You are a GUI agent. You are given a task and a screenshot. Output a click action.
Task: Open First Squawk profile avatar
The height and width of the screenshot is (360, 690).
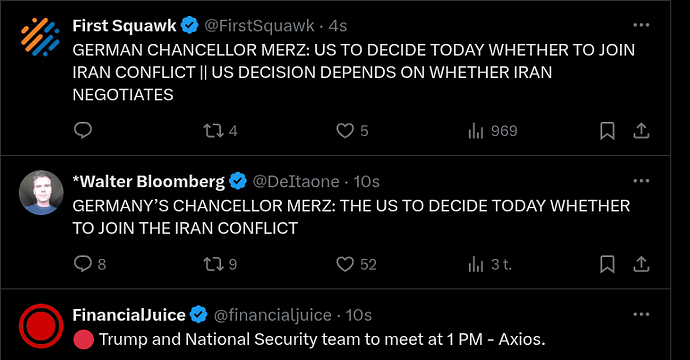tap(40, 37)
